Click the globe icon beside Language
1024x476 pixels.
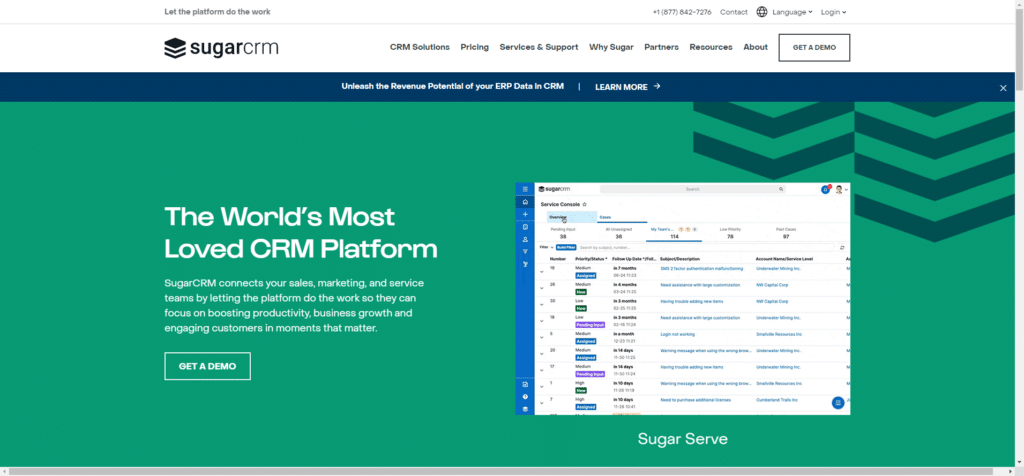(761, 12)
